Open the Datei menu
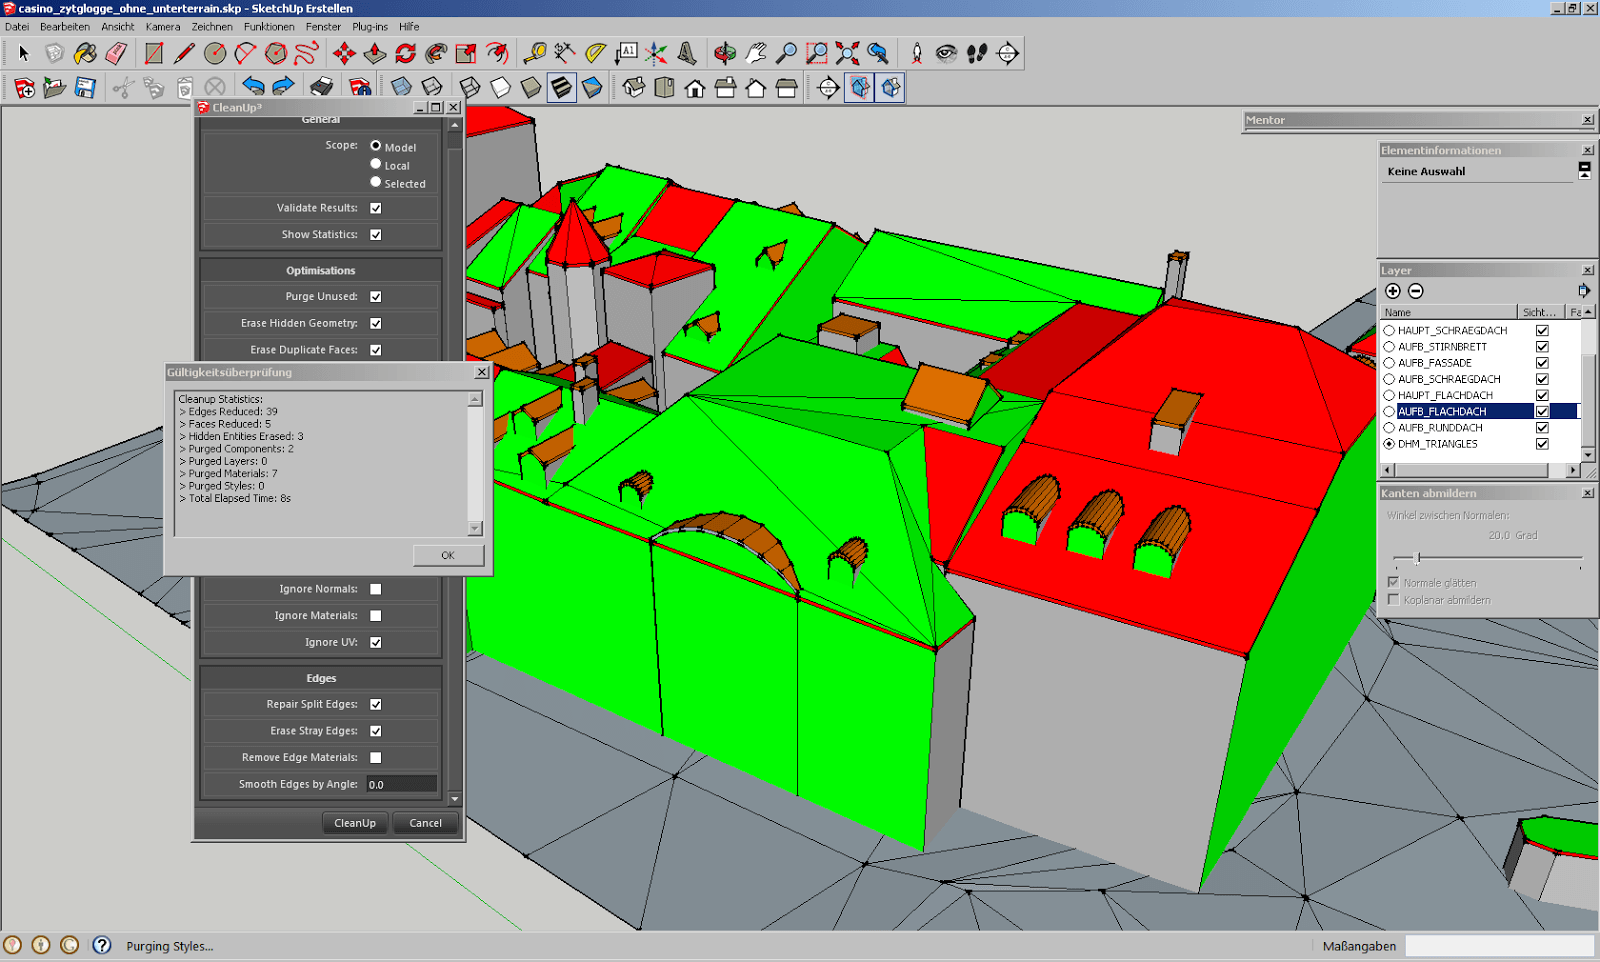Screen dimensions: 1600x962 [x=17, y=27]
